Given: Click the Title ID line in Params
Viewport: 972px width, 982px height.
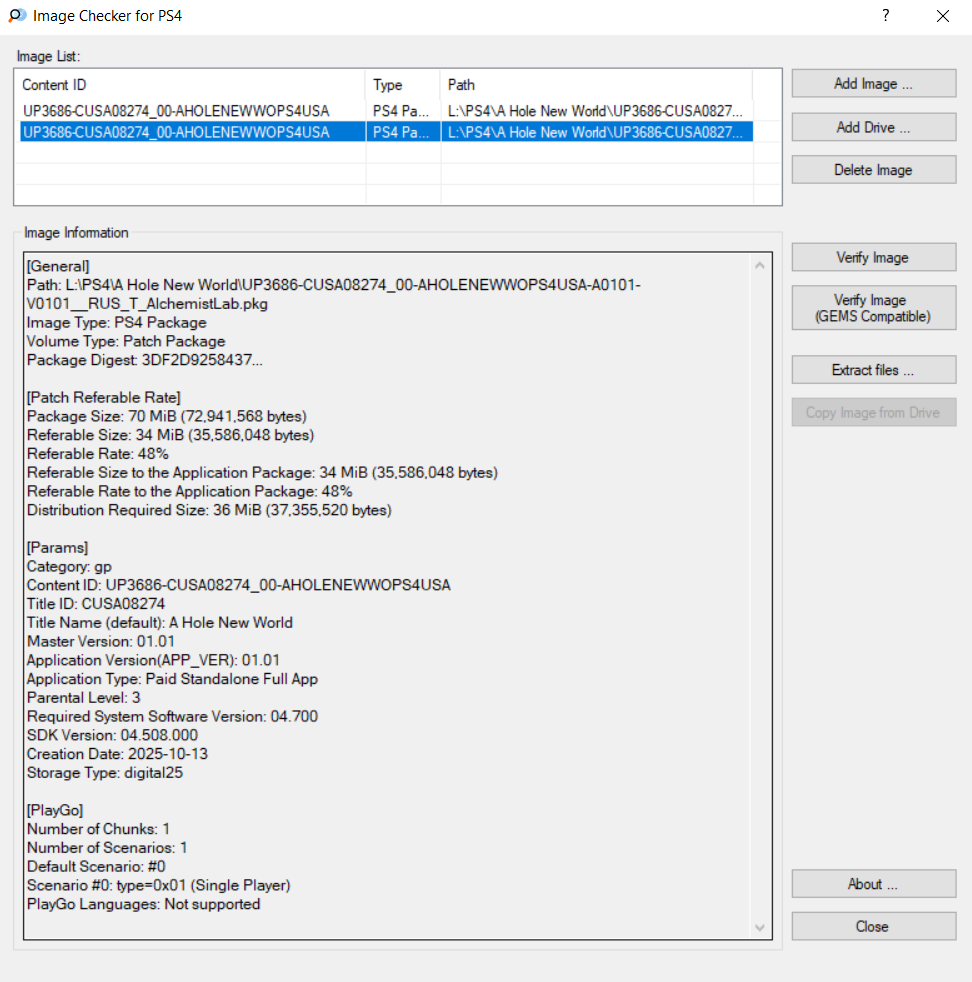Looking at the screenshot, I should click(x=96, y=604).
